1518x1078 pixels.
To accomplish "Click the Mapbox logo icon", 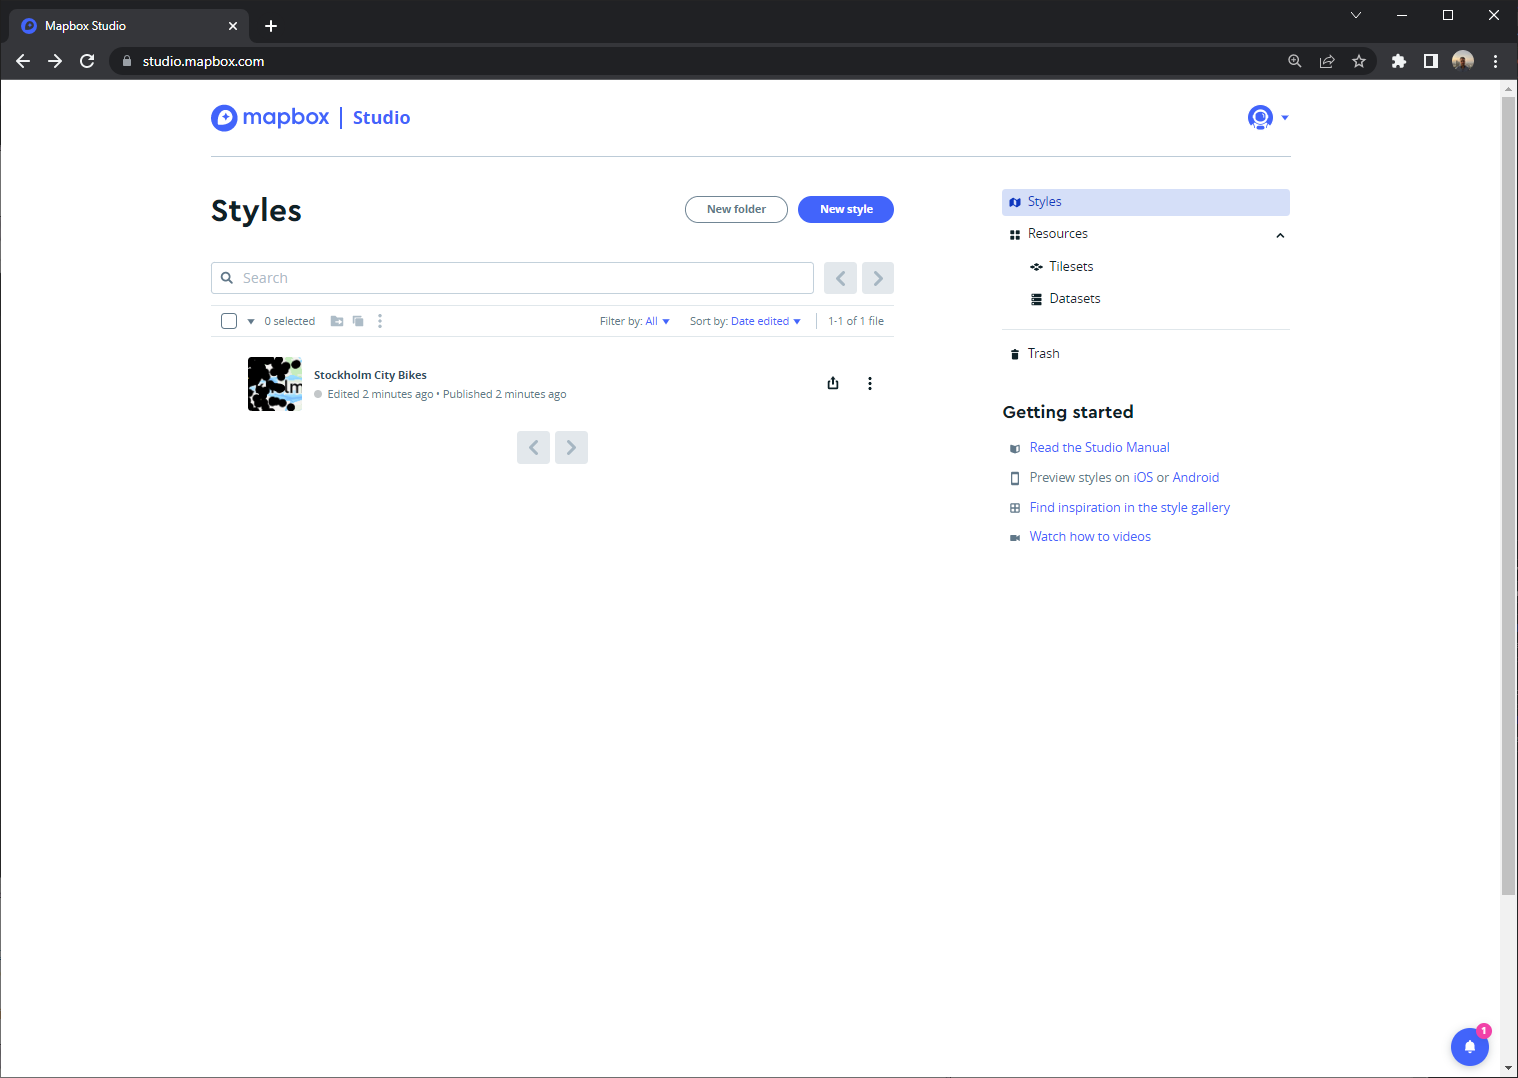I will (x=224, y=118).
